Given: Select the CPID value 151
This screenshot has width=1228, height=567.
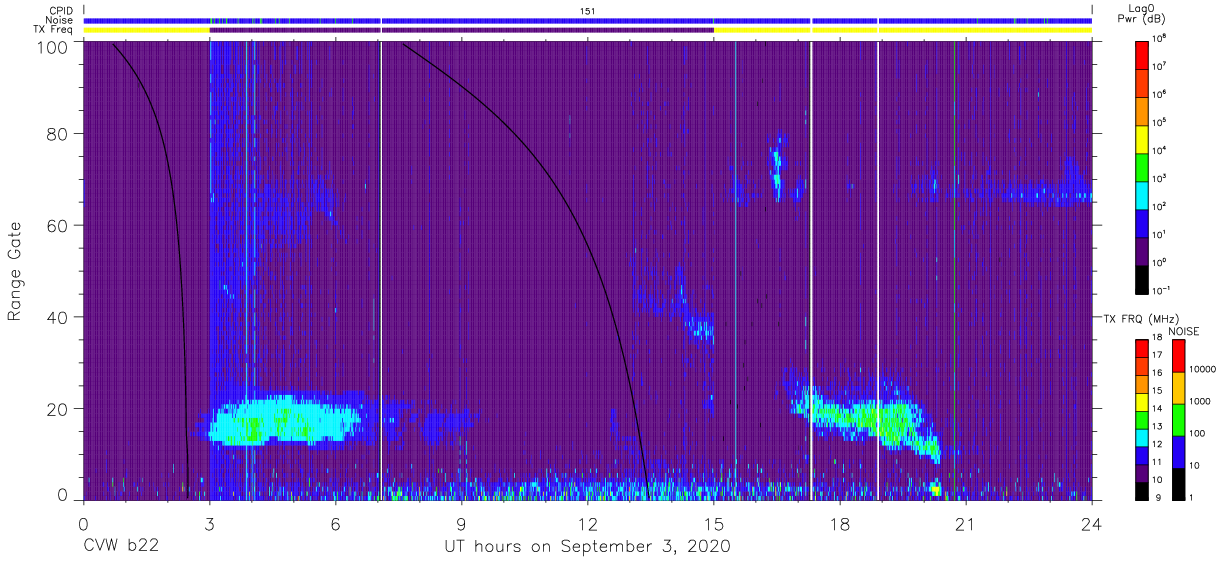Looking at the screenshot, I should (587, 11).
